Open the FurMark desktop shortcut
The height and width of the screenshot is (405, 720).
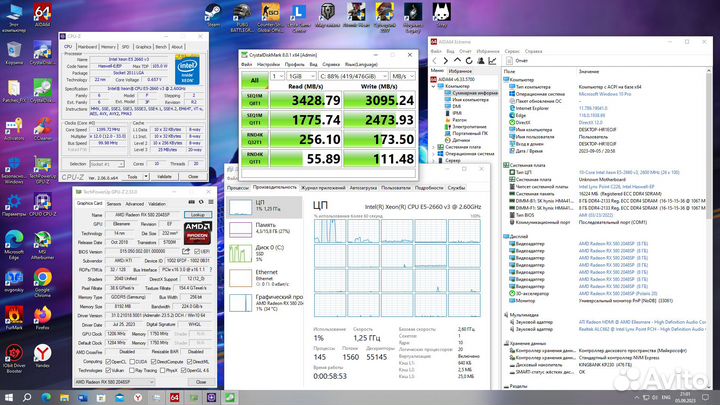[x=14, y=318]
